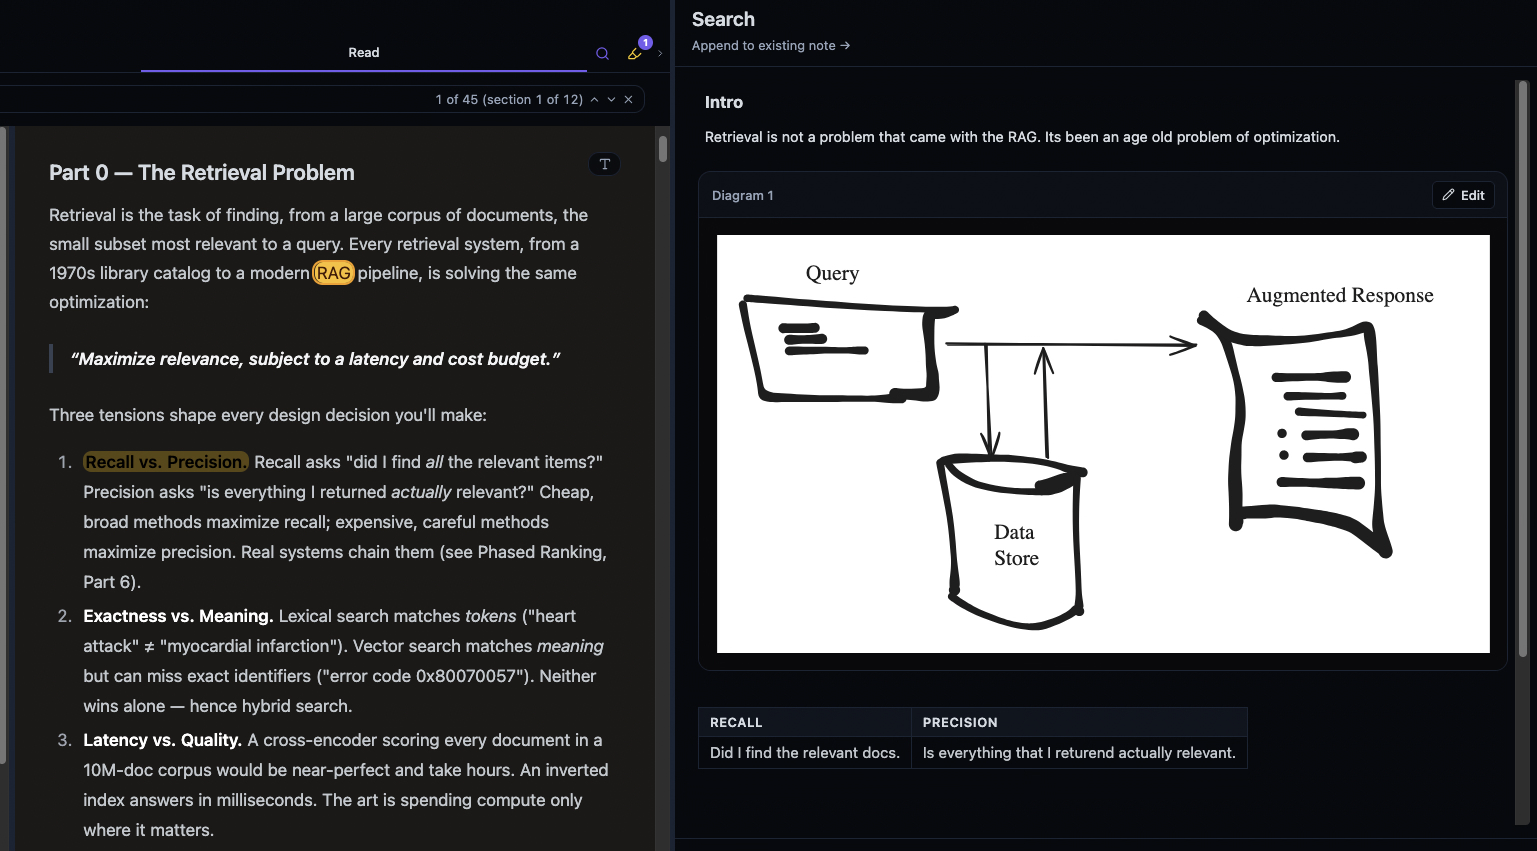Click the highlighted 'Recall vs. Precision.' text
Screen dimensions: 1537x851
[x=165, y=462]
